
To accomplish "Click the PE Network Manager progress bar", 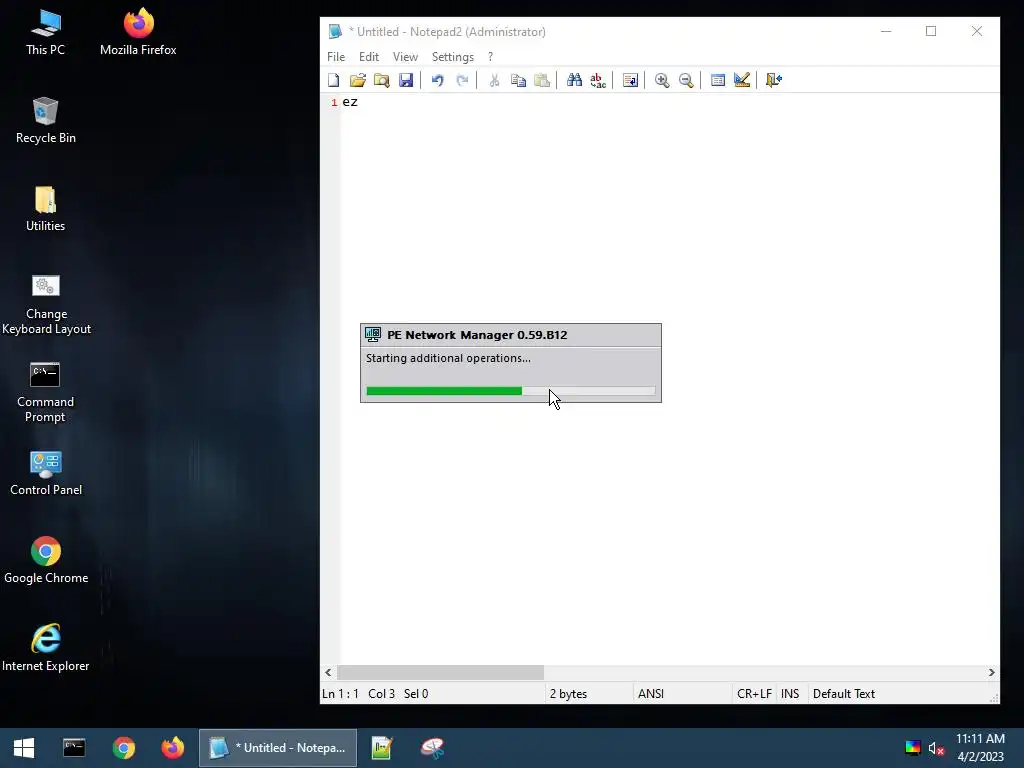I will point(511,391).
